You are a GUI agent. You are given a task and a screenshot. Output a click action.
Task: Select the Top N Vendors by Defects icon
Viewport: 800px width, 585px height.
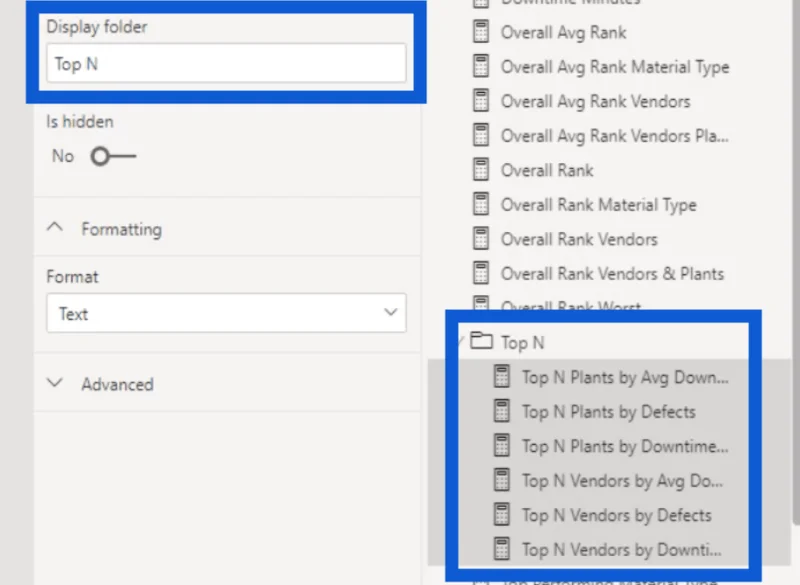[502, 515]
